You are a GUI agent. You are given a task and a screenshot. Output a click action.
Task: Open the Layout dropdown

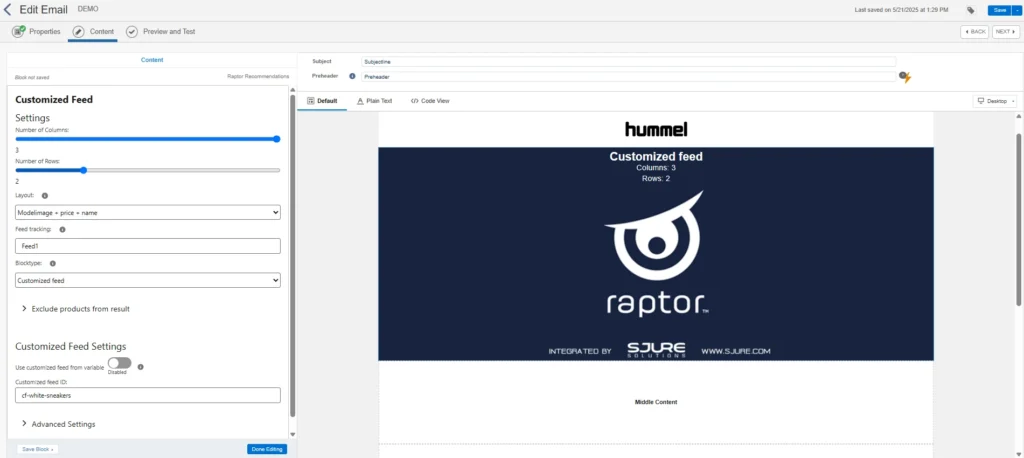(148, 212)
